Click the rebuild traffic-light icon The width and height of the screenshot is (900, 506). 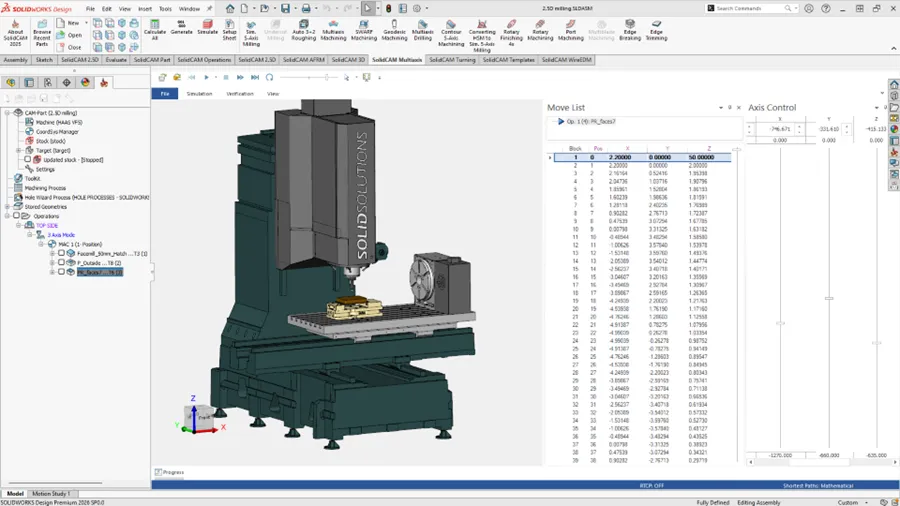(389, 9)
